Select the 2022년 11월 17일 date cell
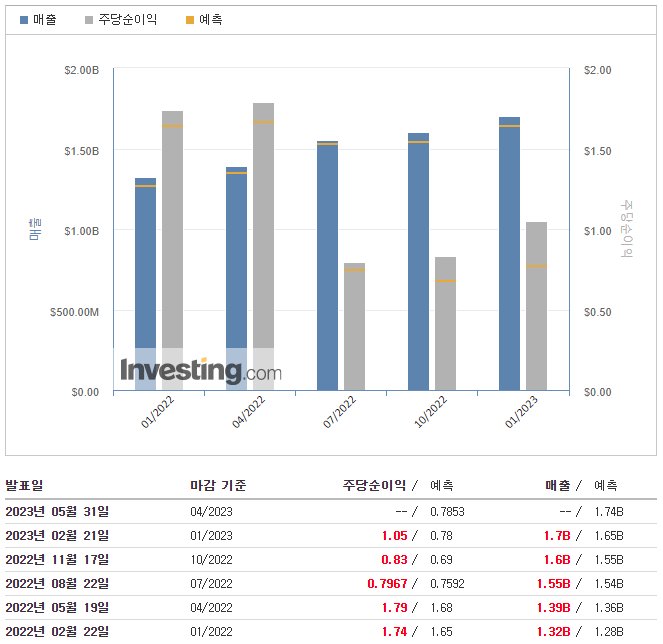The width and height of the screenshot is (663, 644). click(x=57, y=560)
